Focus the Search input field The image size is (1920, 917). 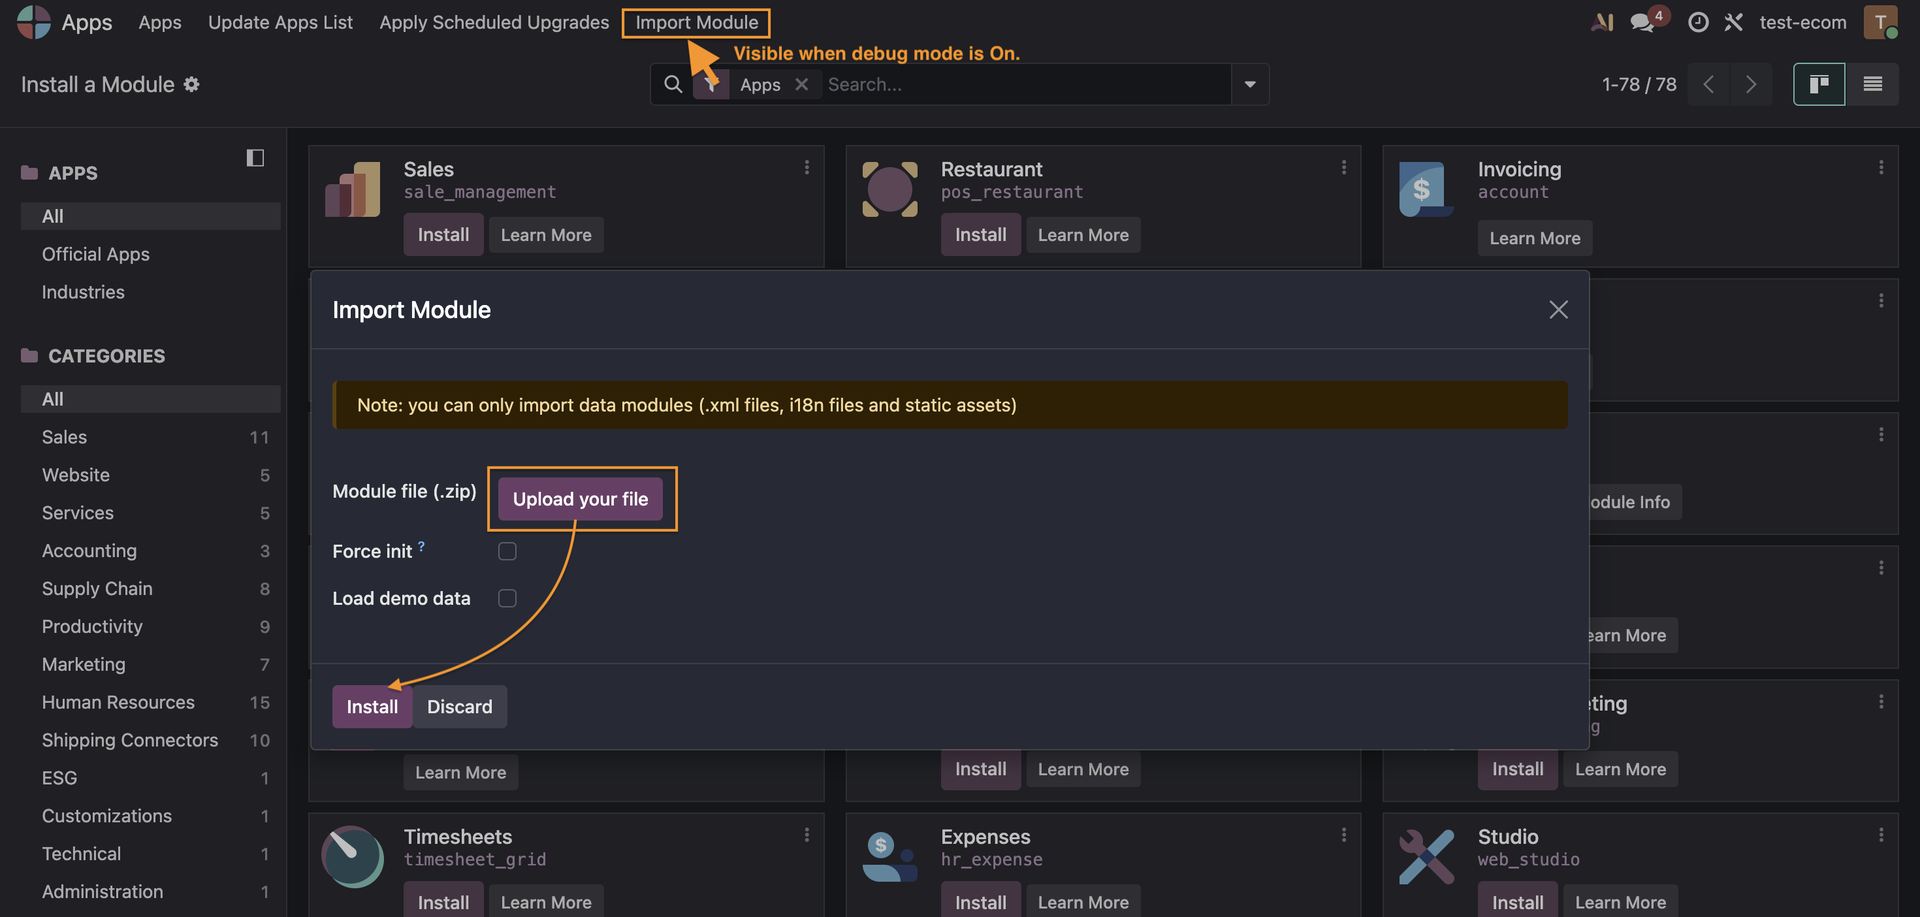(x=1026, y=85)
